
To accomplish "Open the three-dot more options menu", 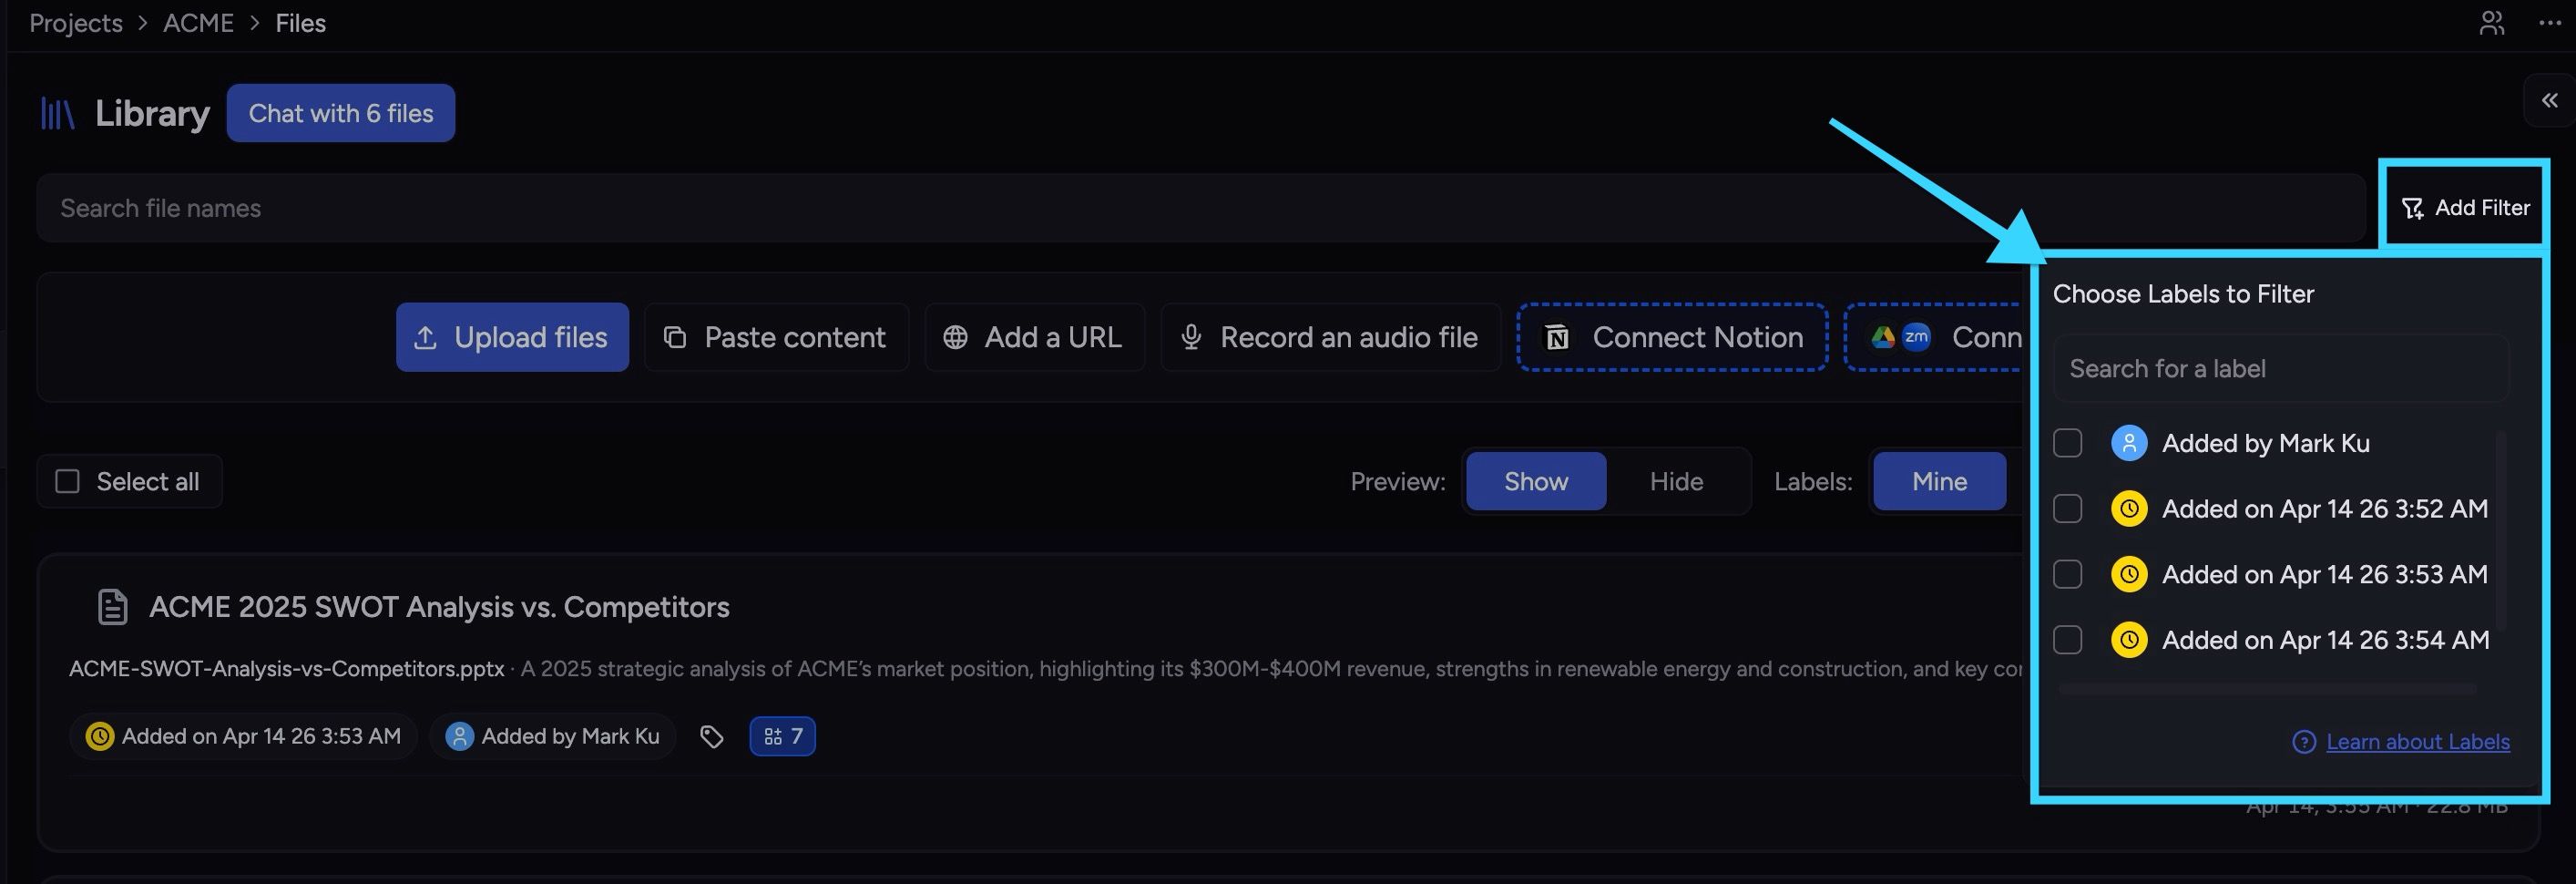I will (x=2550, y=23).
